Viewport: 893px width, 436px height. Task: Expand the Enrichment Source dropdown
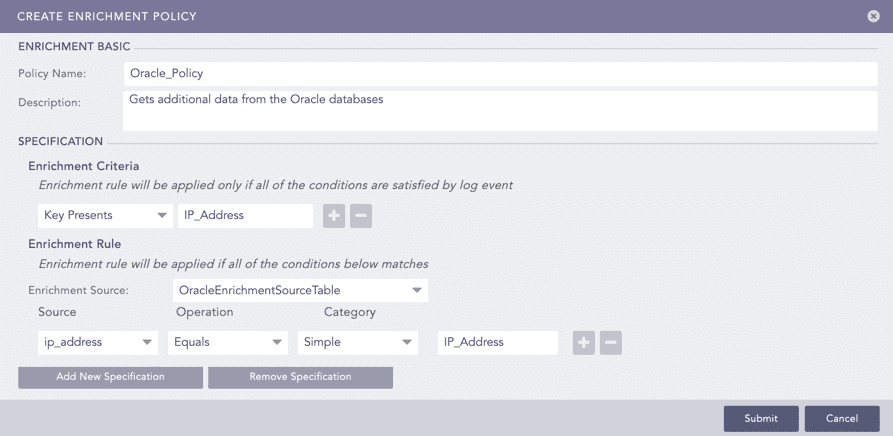click(x=298, y=290)
